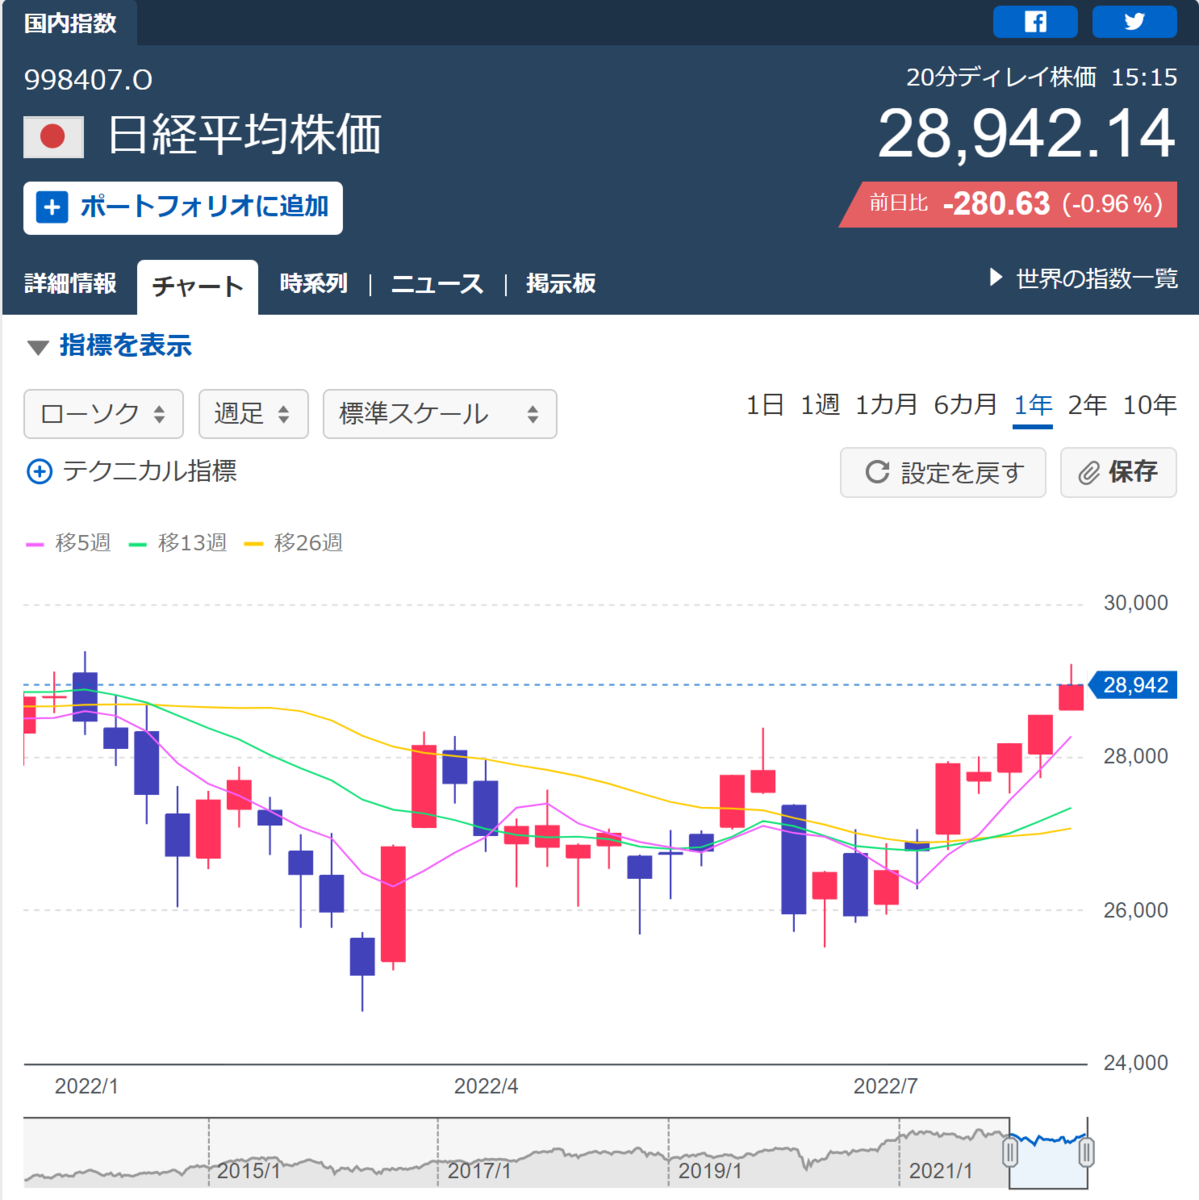Toggle the 移5週 moving average line
The height and width of the screenshot is (1200, 1199).
click(68, 542)
